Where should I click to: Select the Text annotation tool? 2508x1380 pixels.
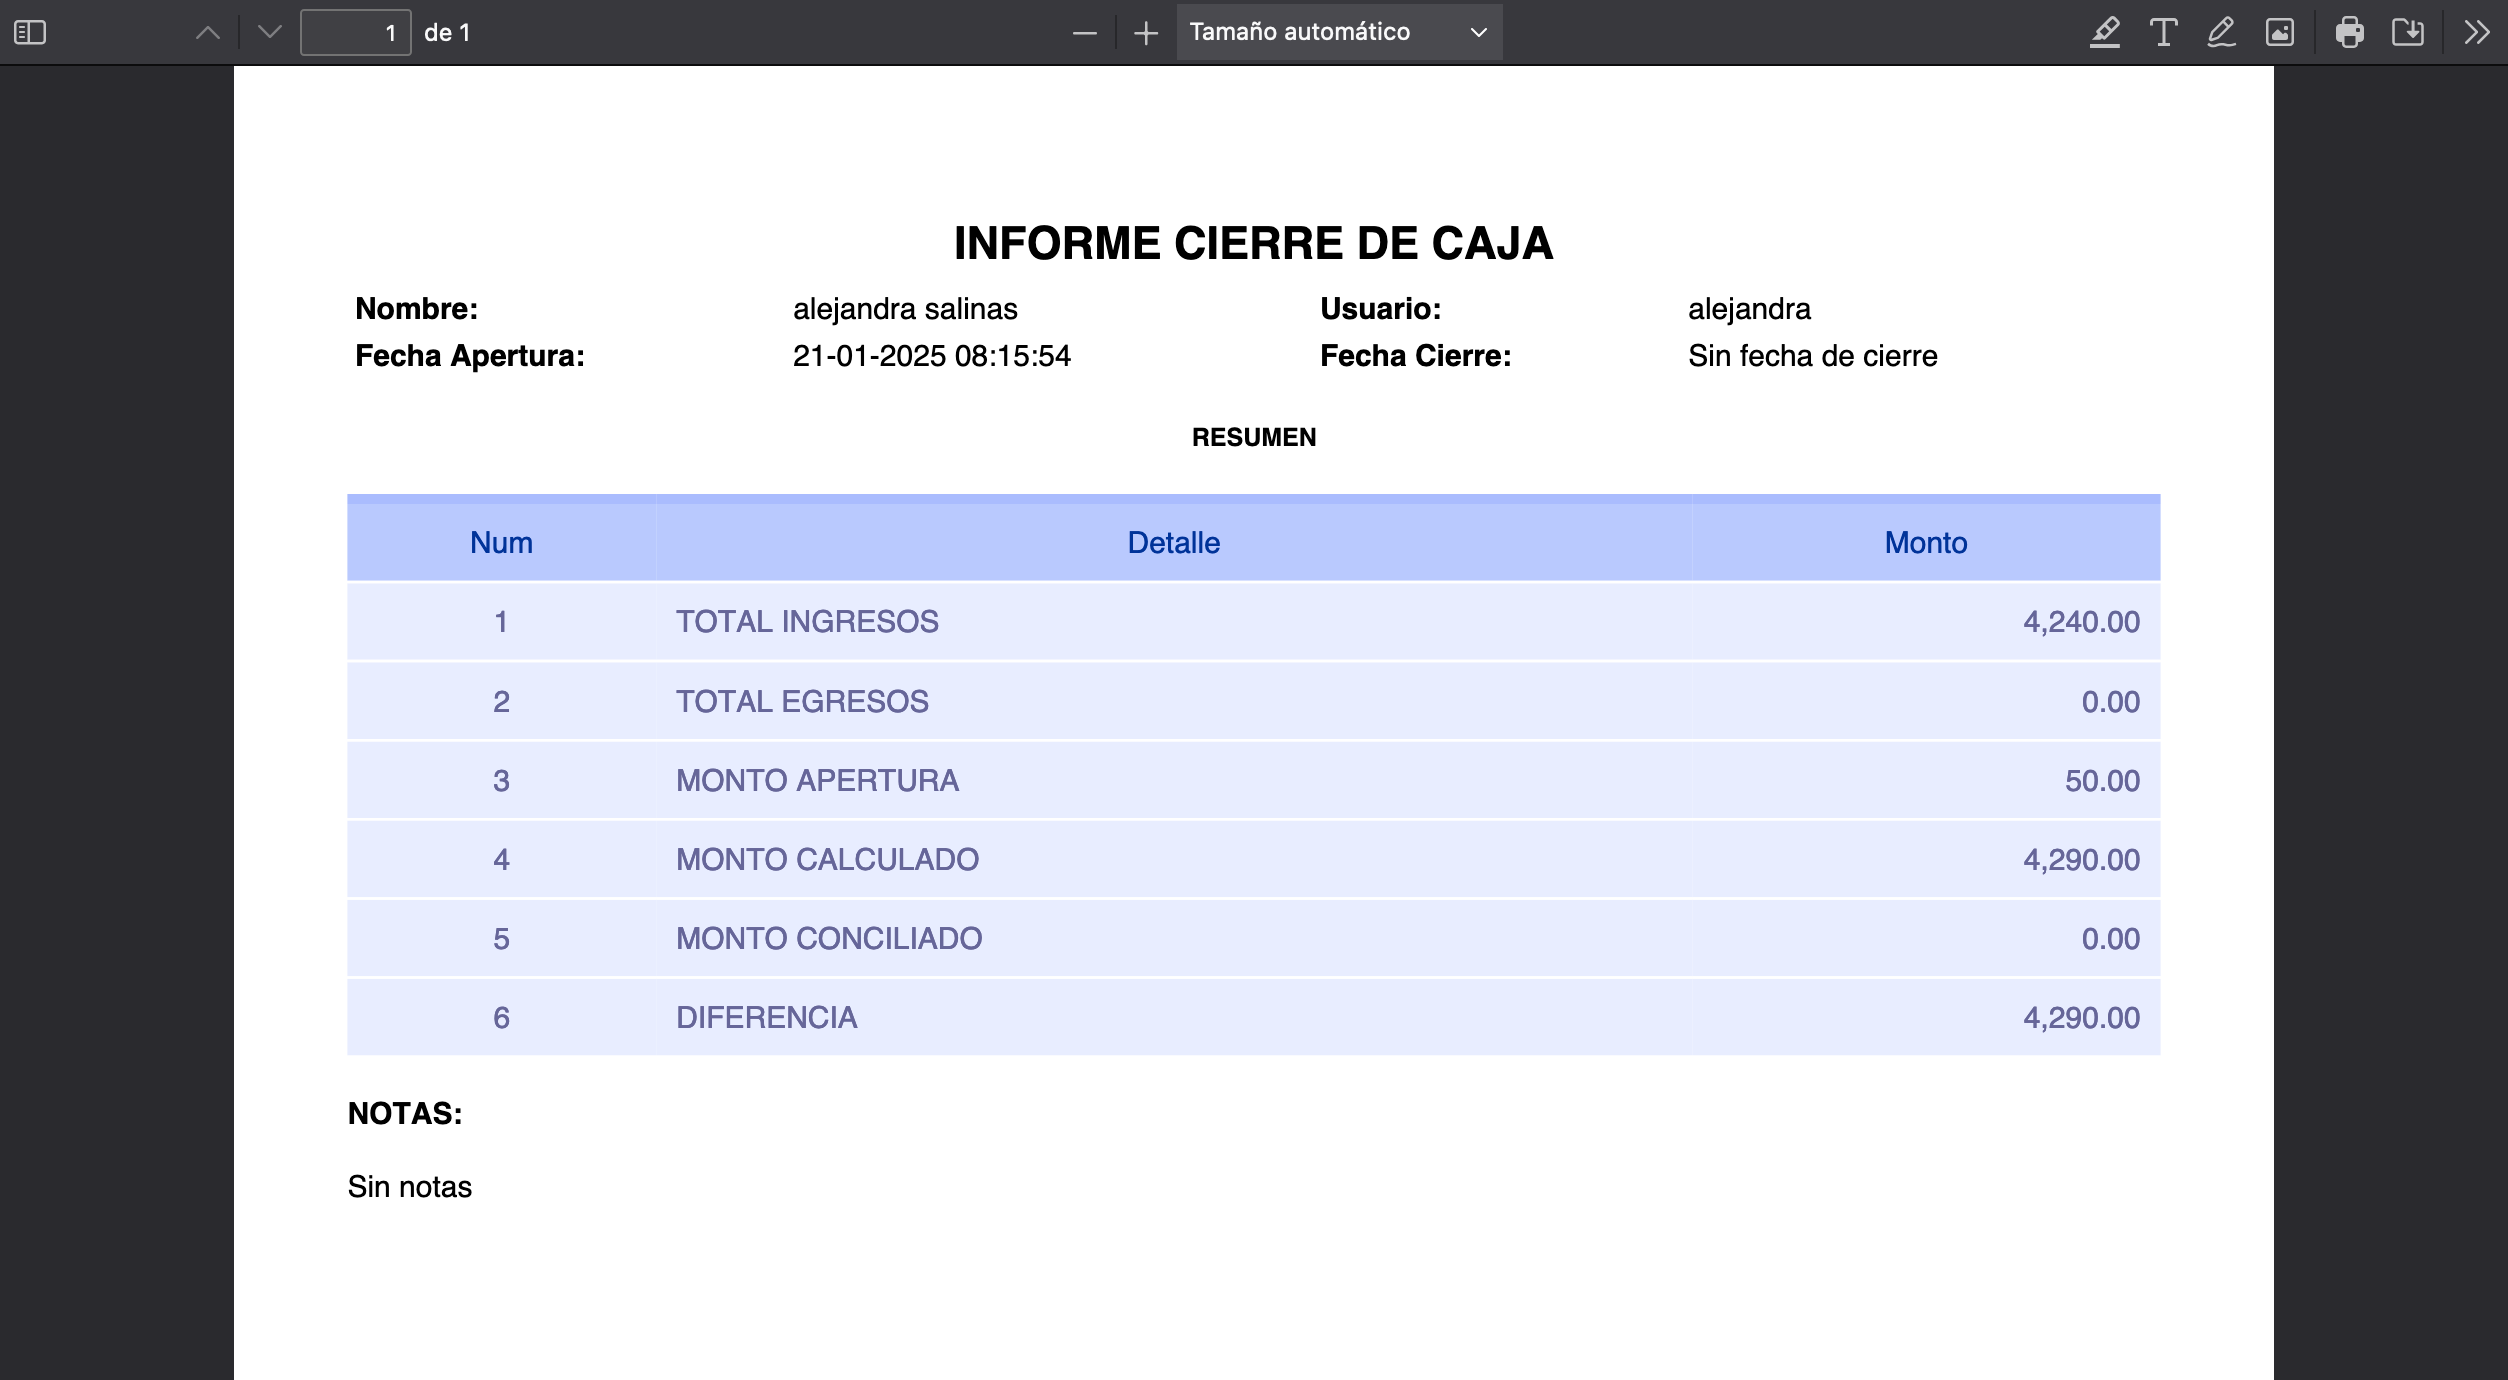[x=2163, y=33]
